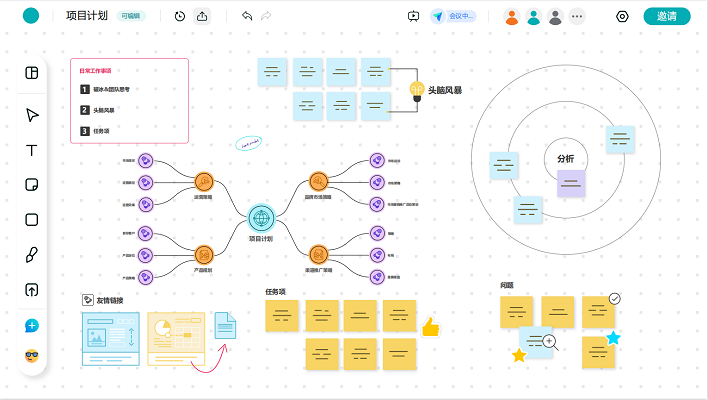Click the 邀请 invite button
Image resolution: width=708 pixels, height=400 pixels.
click(667, 16)
